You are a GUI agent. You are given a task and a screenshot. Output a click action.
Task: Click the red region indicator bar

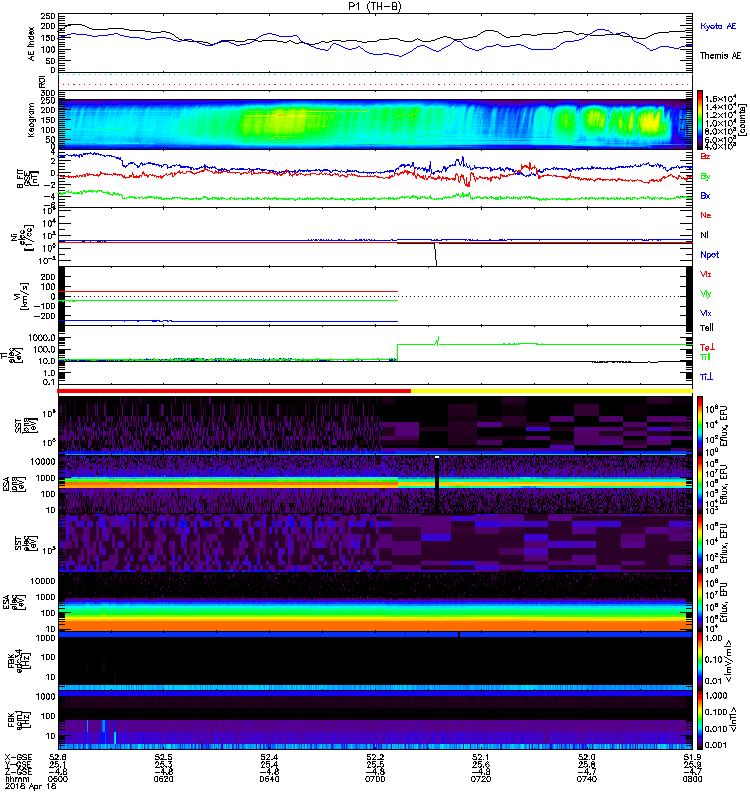(x=234, y=391)
